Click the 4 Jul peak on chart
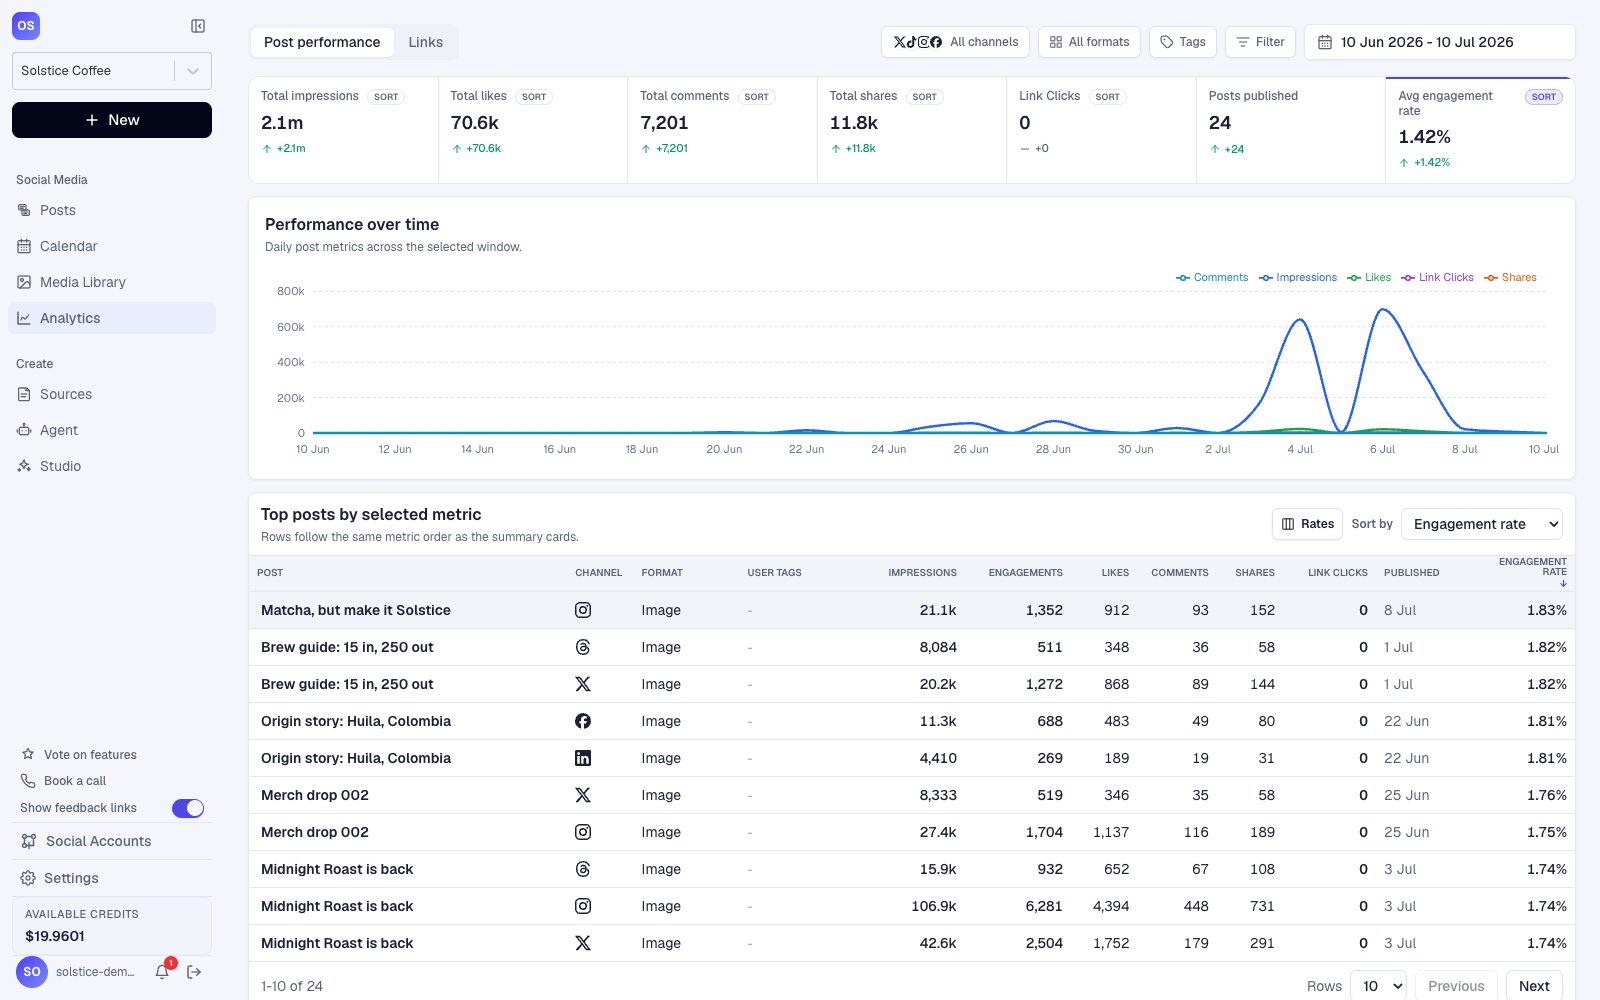1600x1000 pixels. point(1300,320)
